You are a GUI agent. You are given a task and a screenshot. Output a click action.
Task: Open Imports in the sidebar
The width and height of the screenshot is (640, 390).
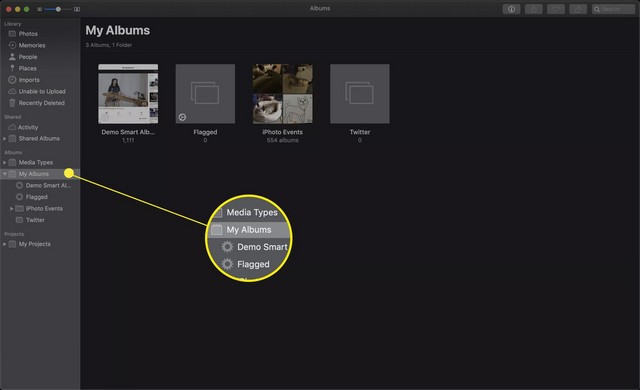40,80
